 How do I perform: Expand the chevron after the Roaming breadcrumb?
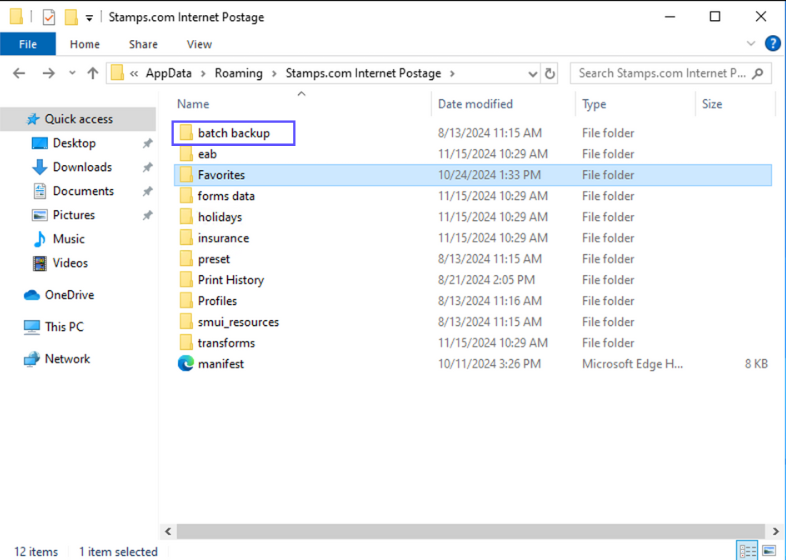coord(274,74)
